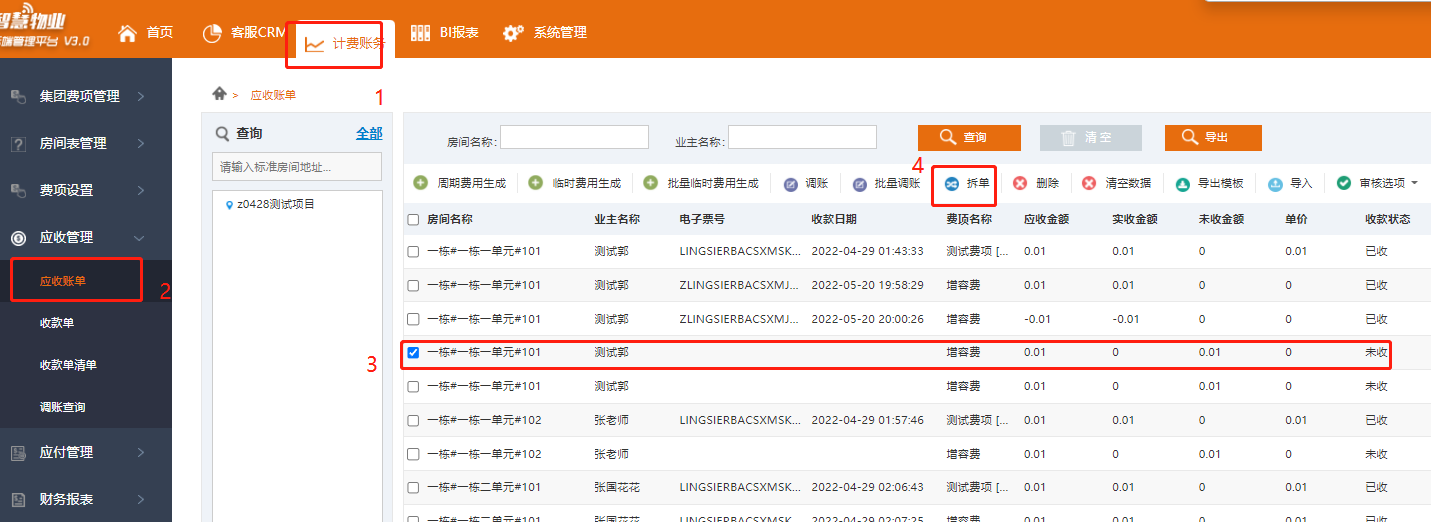The image size is (1431, 522).
Task: Click the gear icon for 系统管理
Action: pos(514,33)
